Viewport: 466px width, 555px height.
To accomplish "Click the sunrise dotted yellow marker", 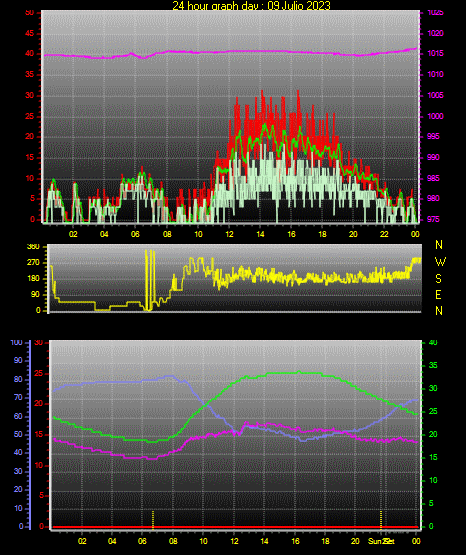I will click(x=153, y=520).
